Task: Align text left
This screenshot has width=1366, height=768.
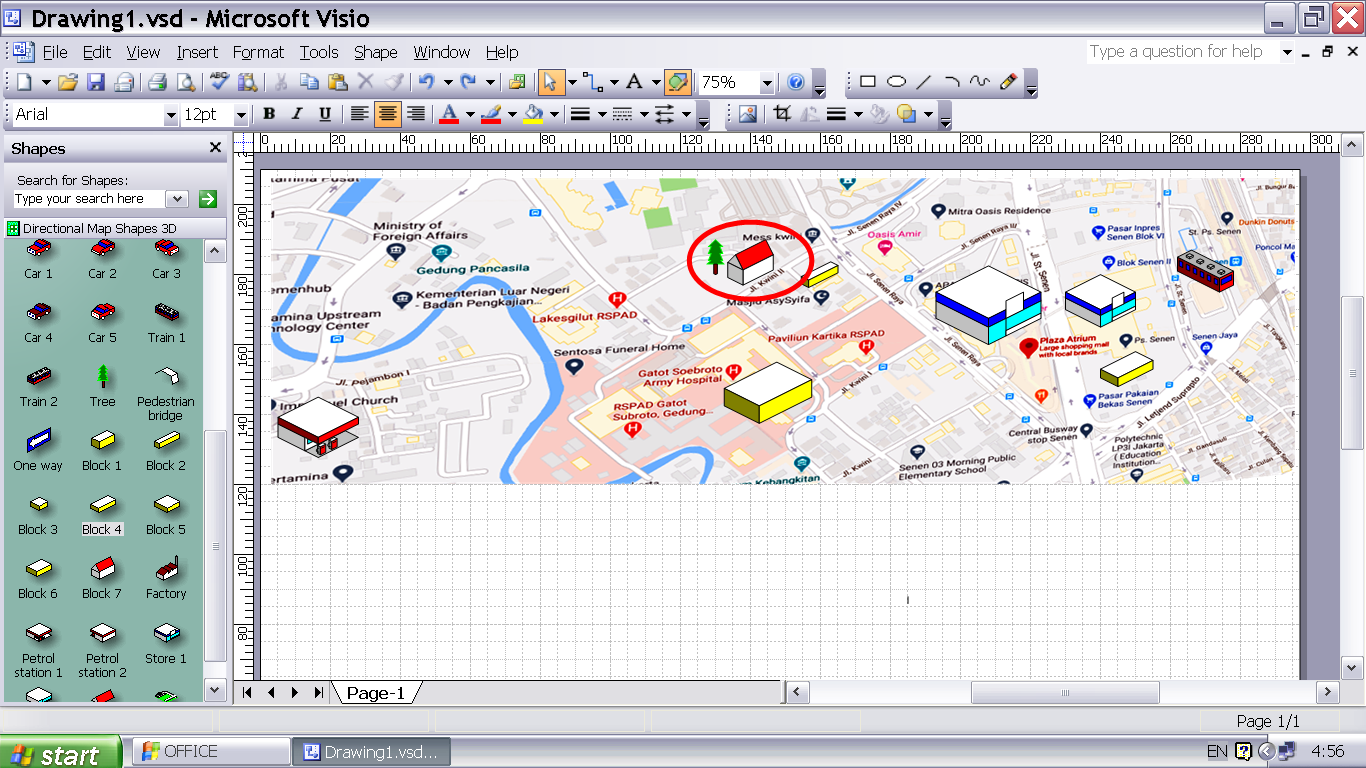Action: 360,114
